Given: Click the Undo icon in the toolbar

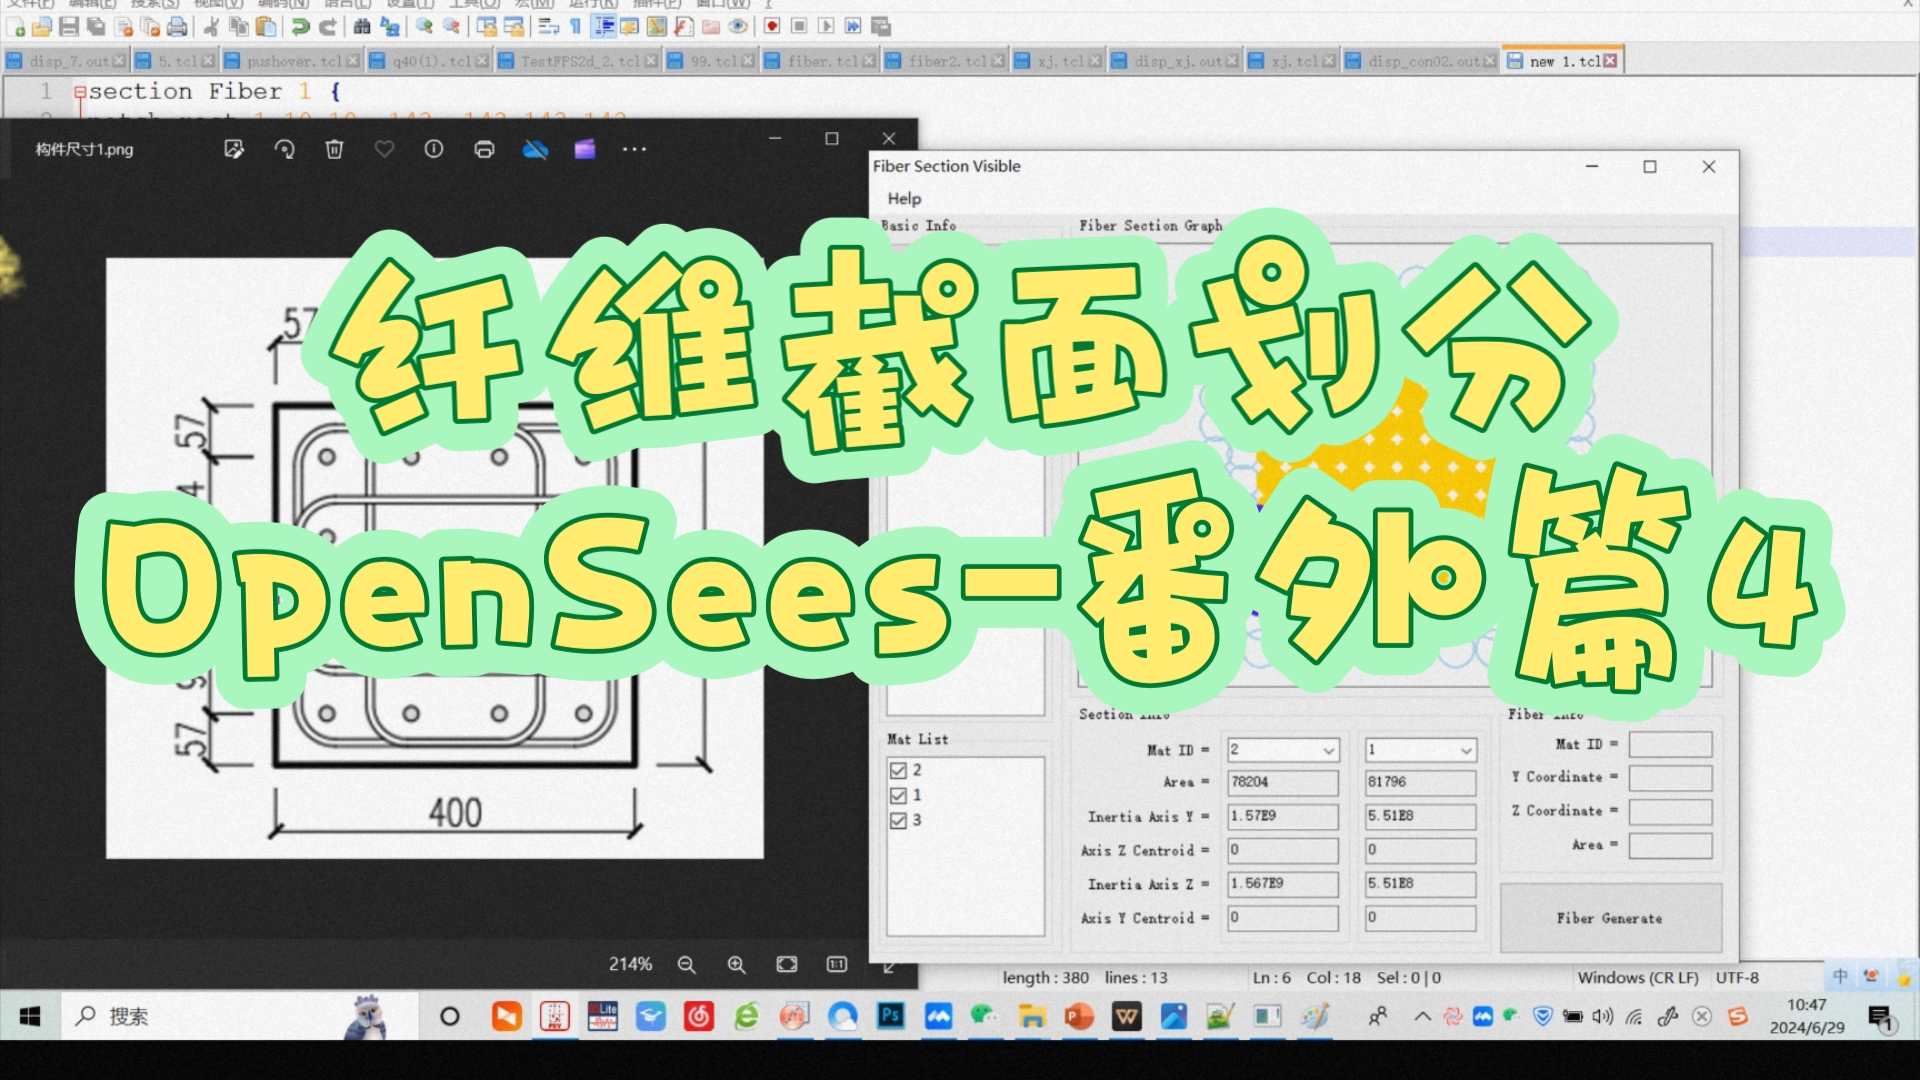Looking at the screenshot, I should click(x=300, y=27).
